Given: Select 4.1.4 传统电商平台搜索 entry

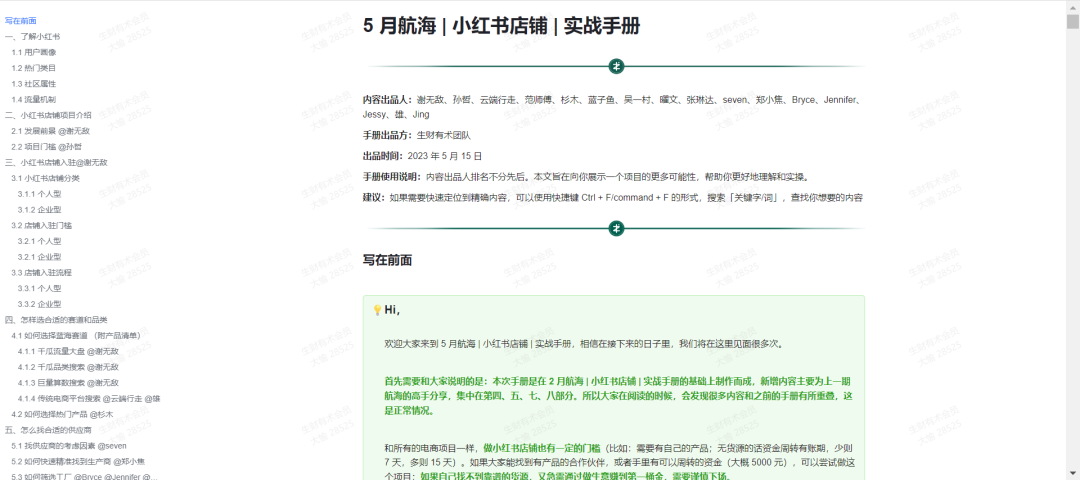Looking at the screenshot, I should tap(89, 399).
